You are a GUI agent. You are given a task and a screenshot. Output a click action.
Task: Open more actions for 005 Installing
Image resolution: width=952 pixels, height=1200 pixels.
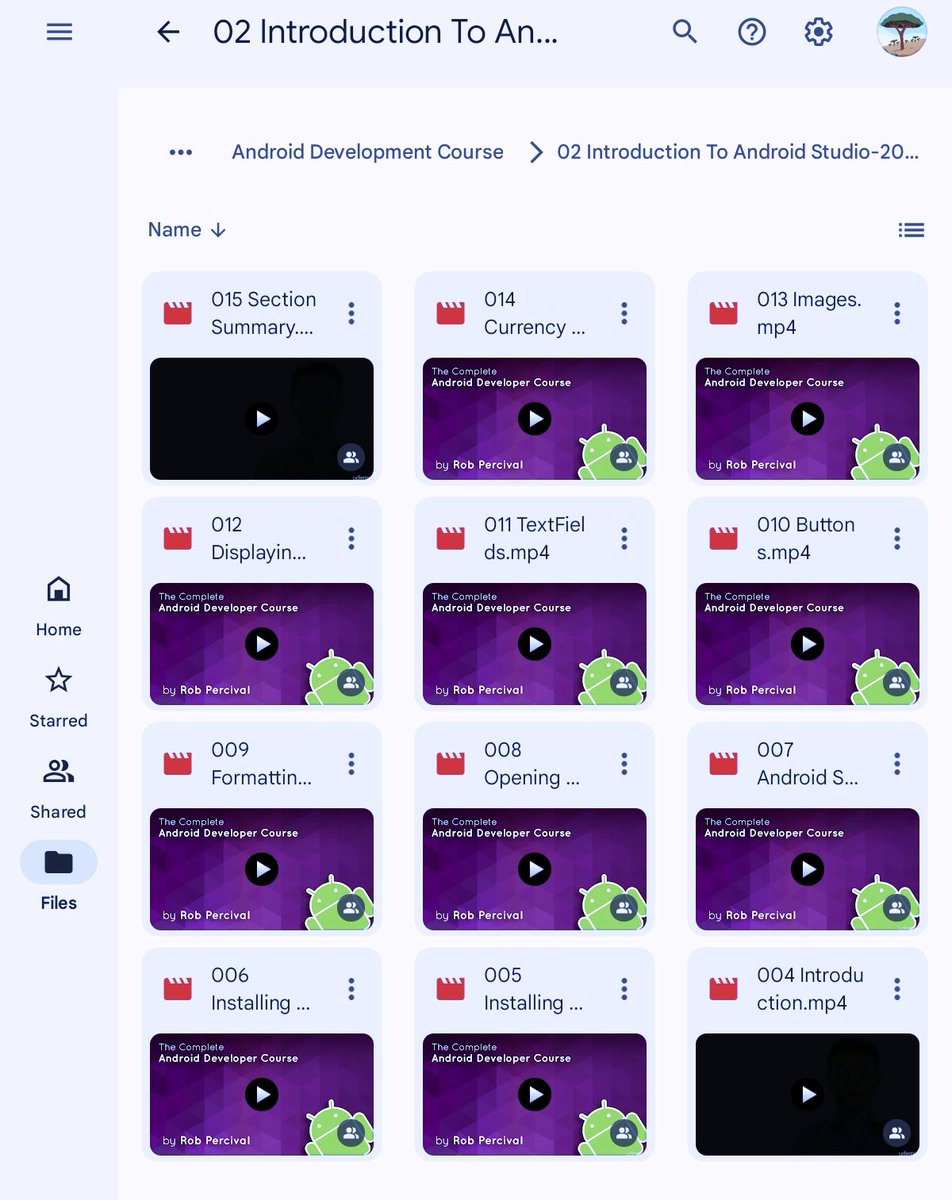pyautogui.click(x=624, y=989)
